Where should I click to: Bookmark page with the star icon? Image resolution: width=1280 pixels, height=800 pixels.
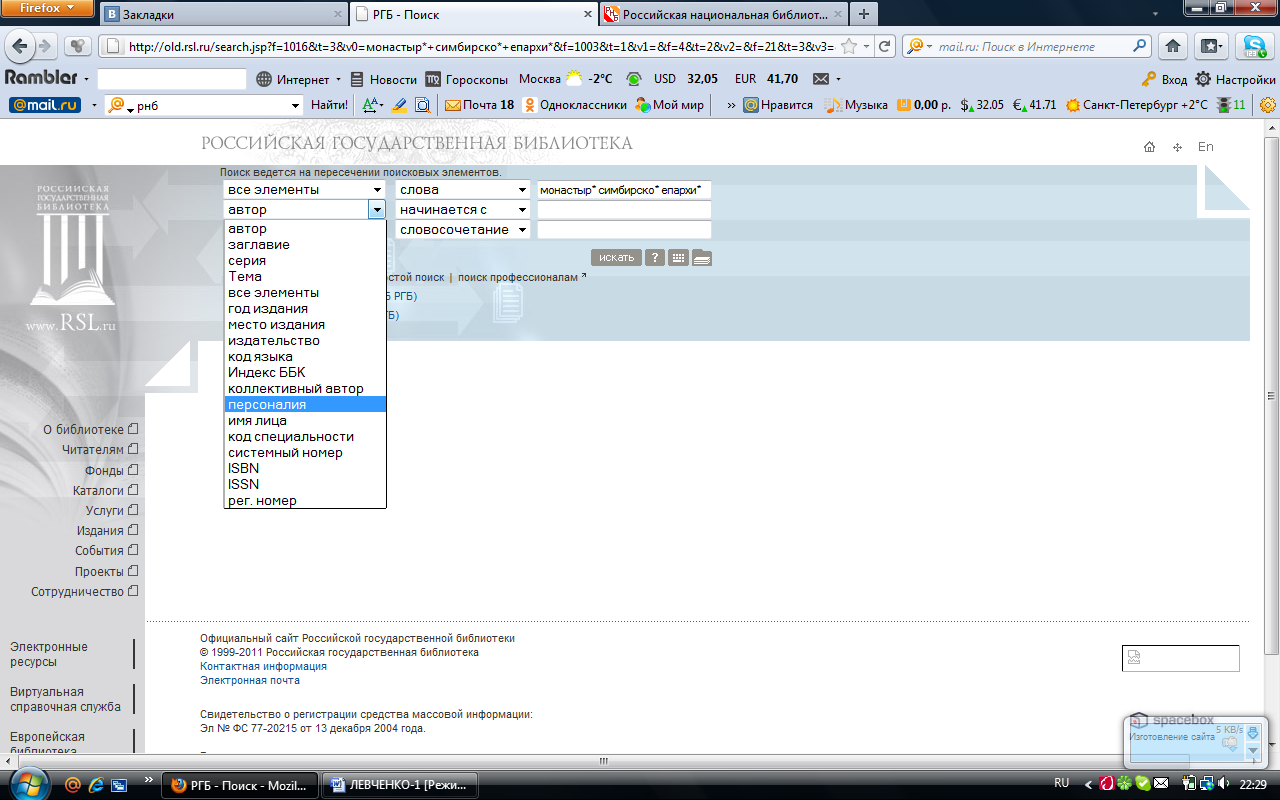(x=849, y=46)
